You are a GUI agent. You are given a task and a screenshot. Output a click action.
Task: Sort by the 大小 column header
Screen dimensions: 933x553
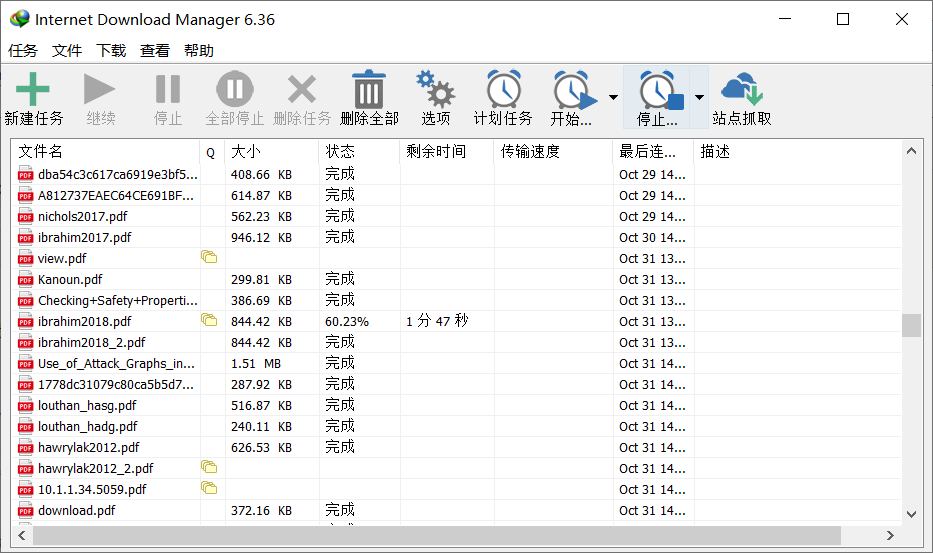[271, 152]
